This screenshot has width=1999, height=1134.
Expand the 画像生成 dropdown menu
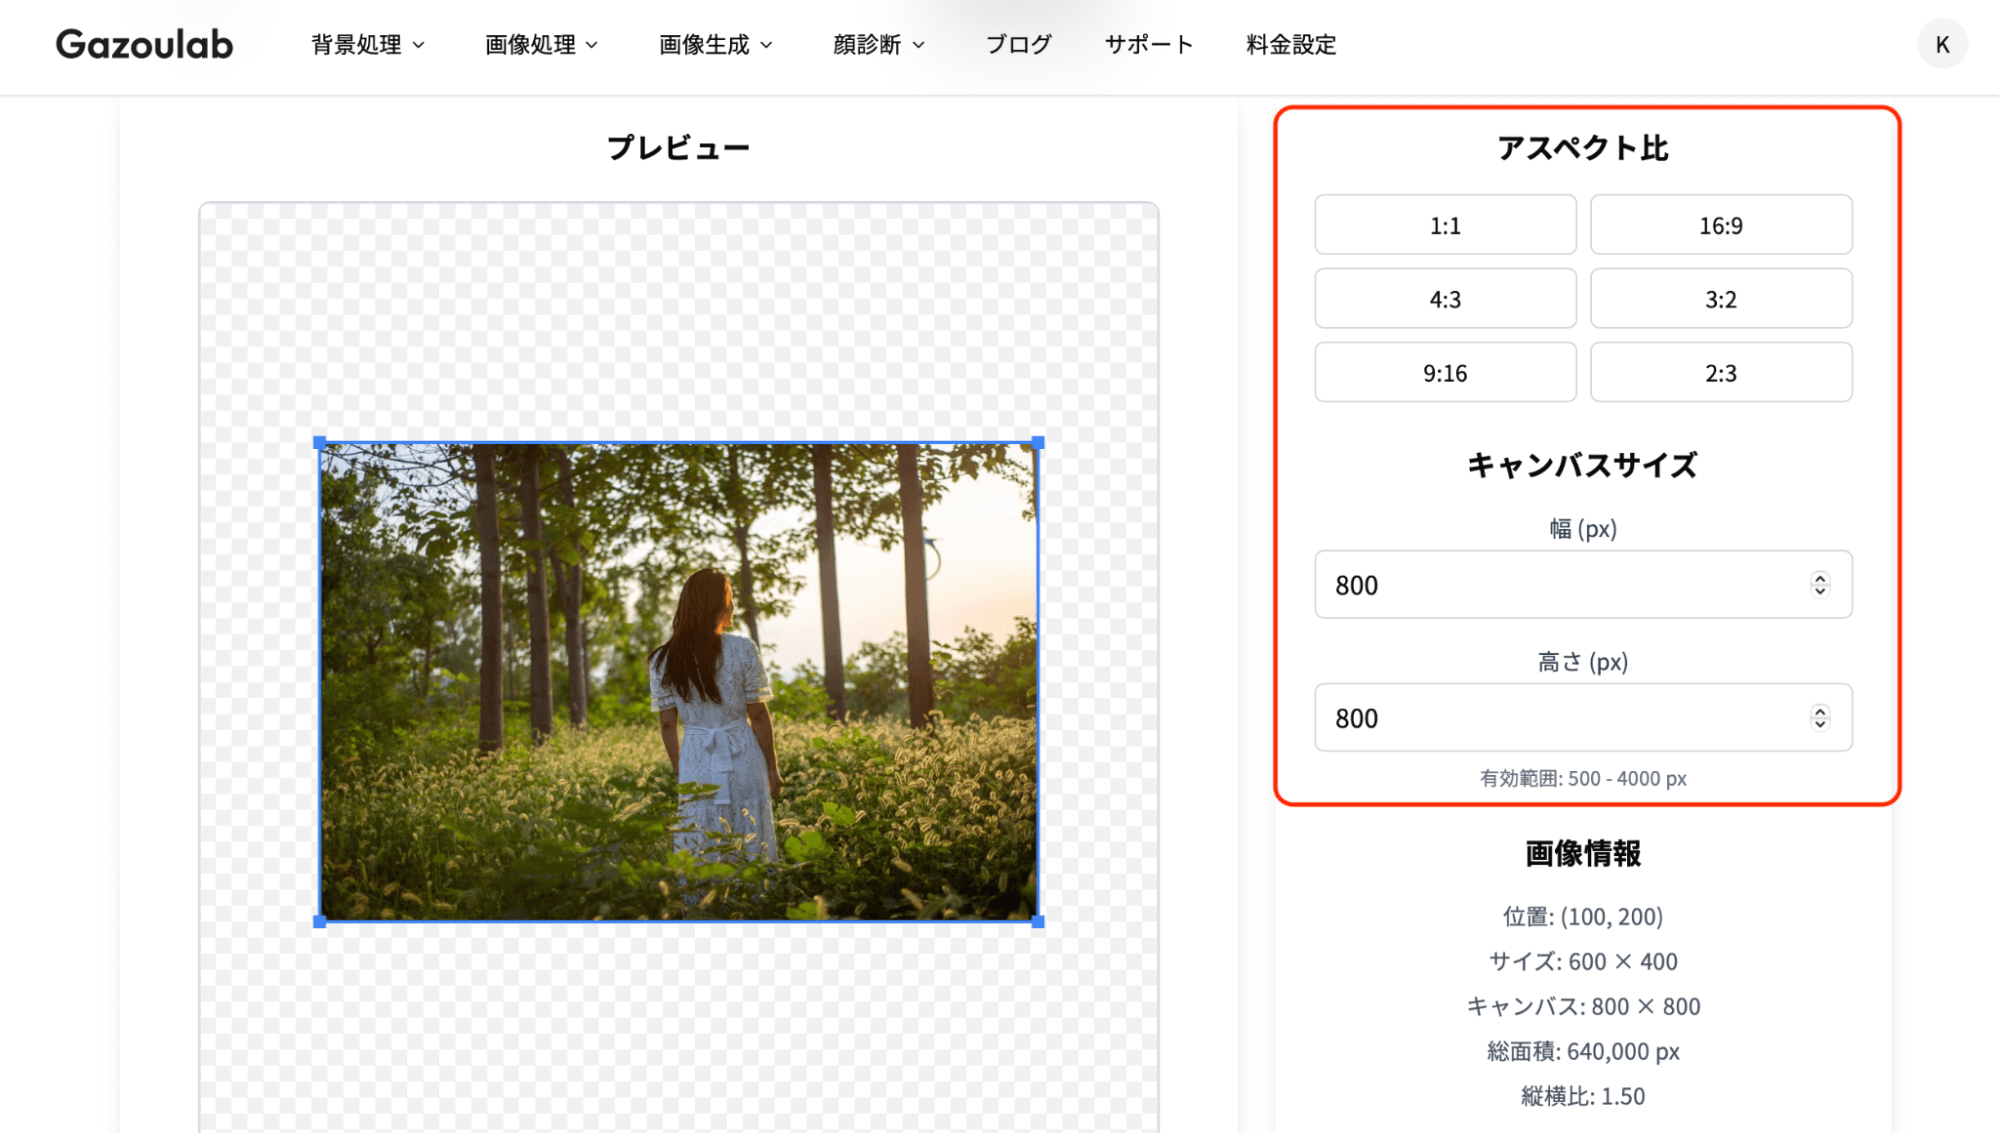715,45
